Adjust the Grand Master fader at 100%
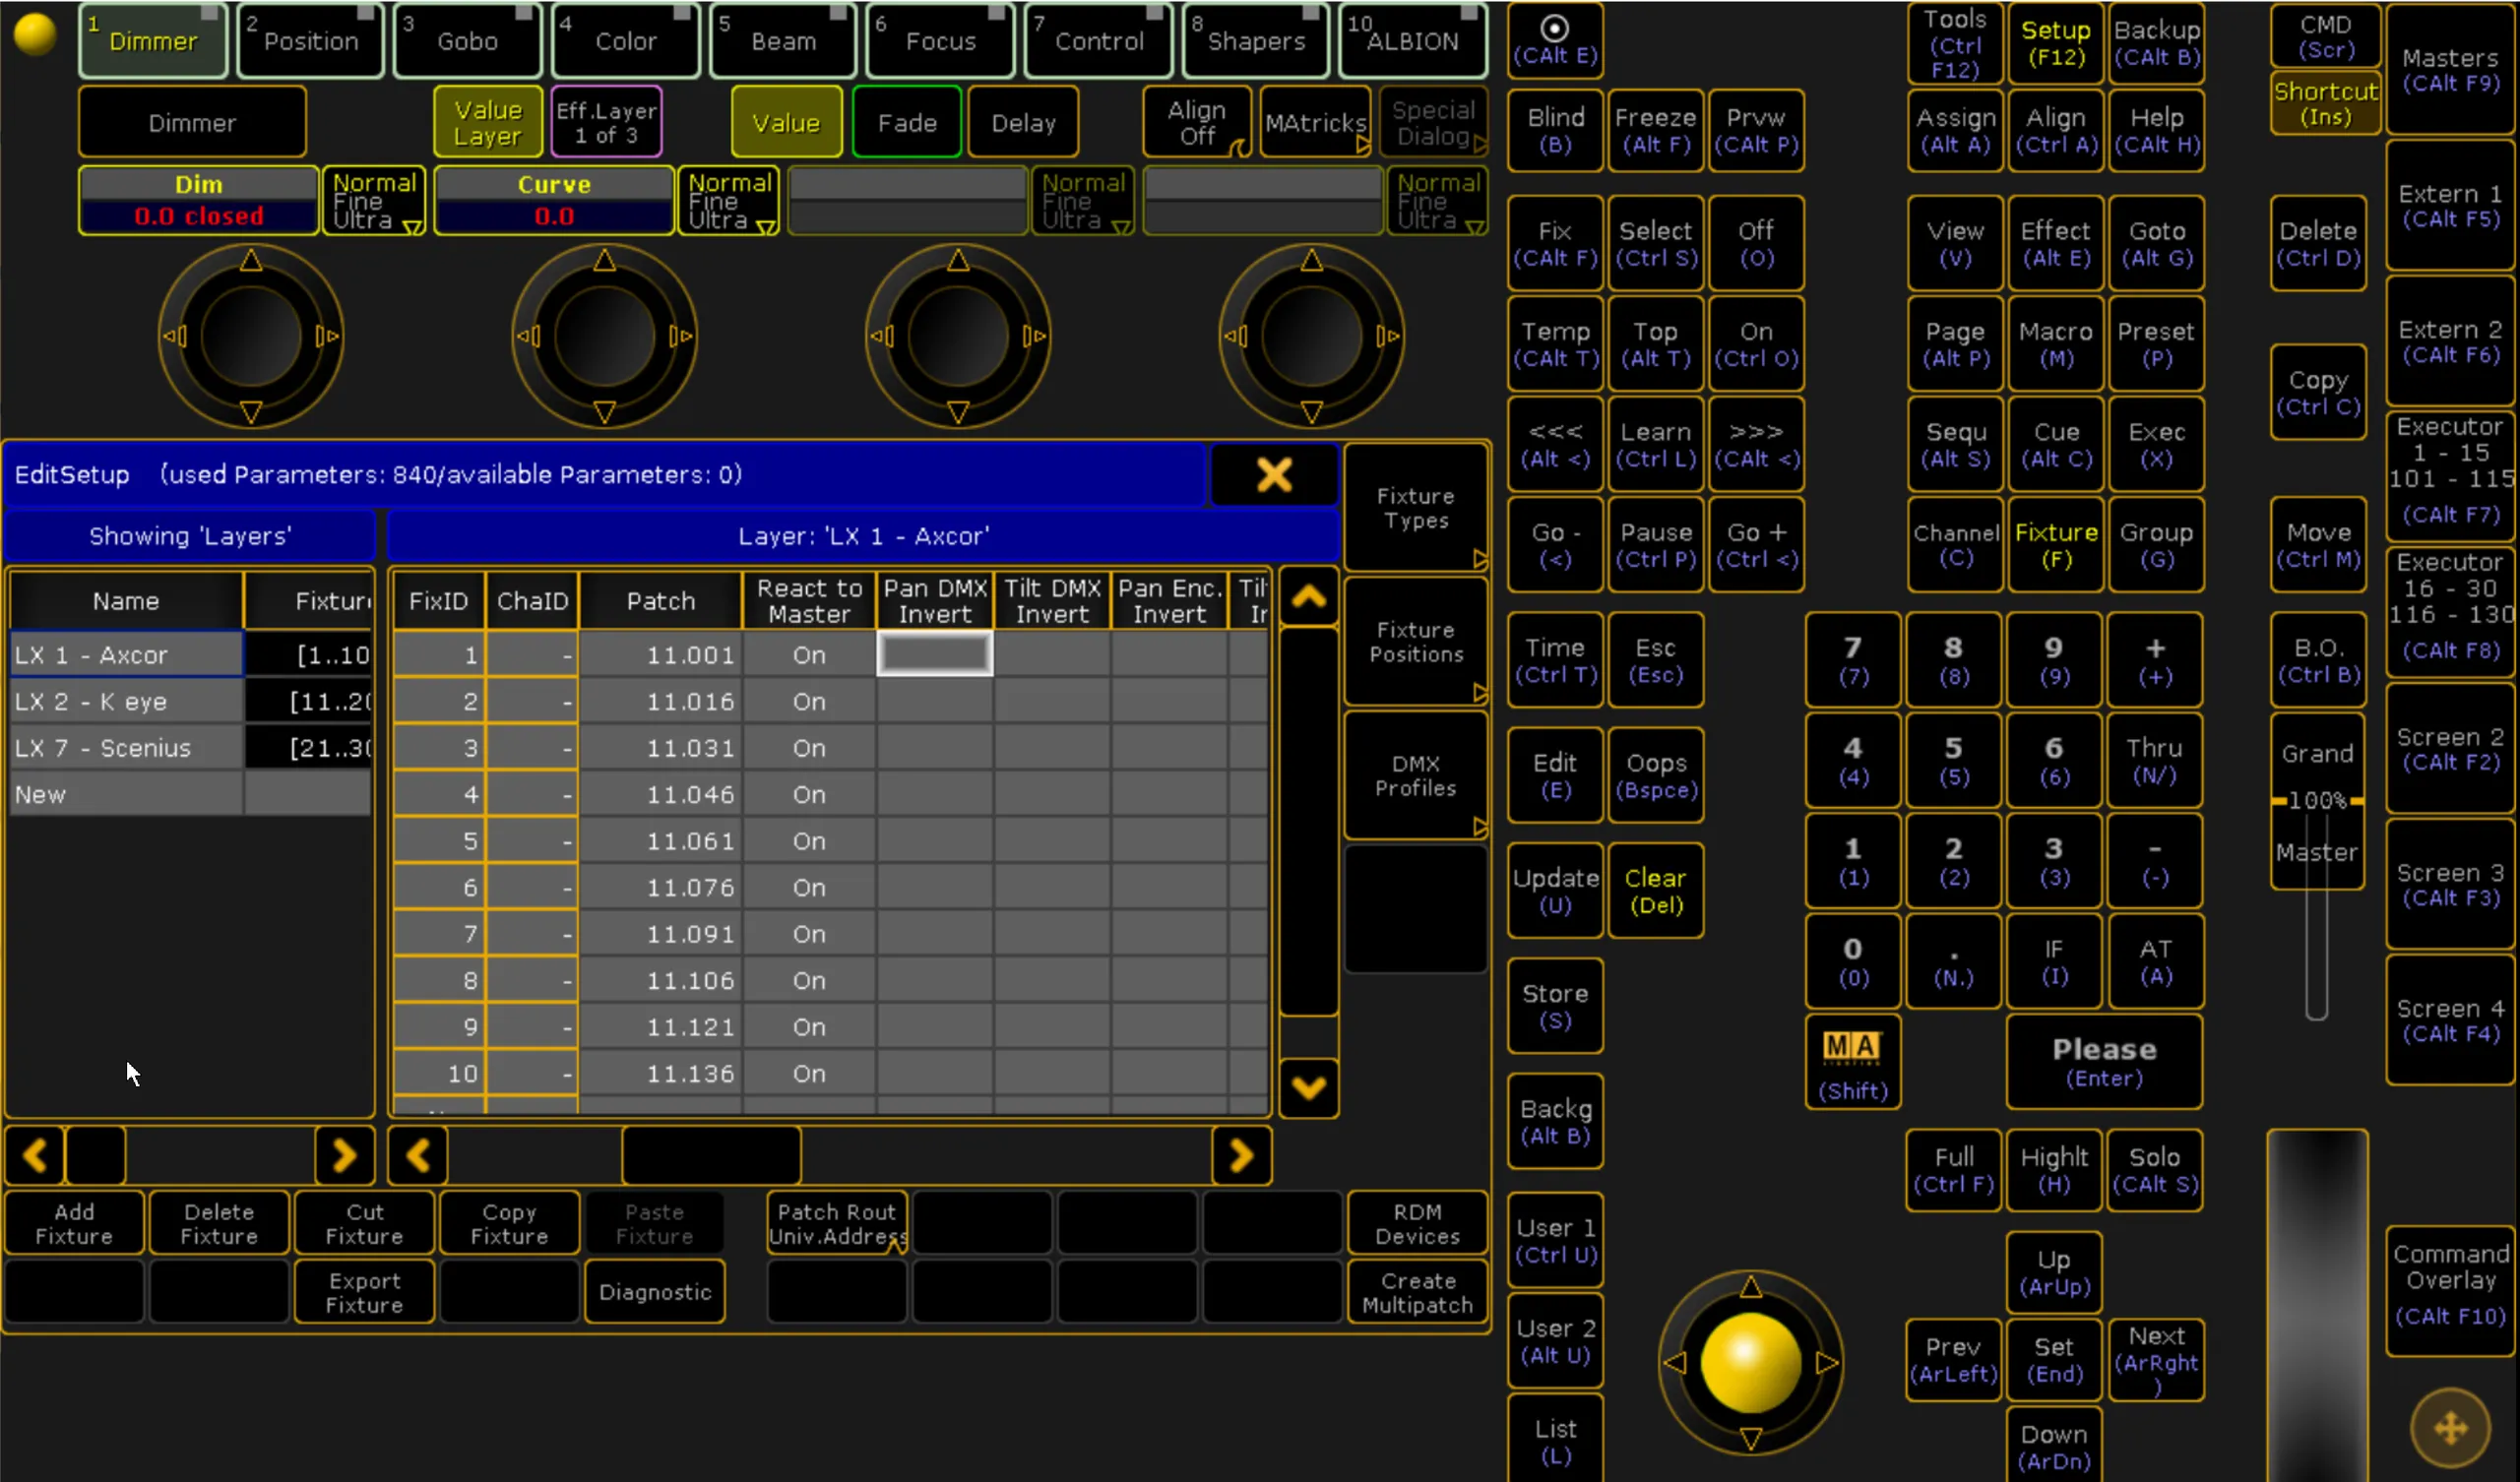The width and height of the screenshot is (2520, 1482). pyautogui.click(x=2317, y=800)
